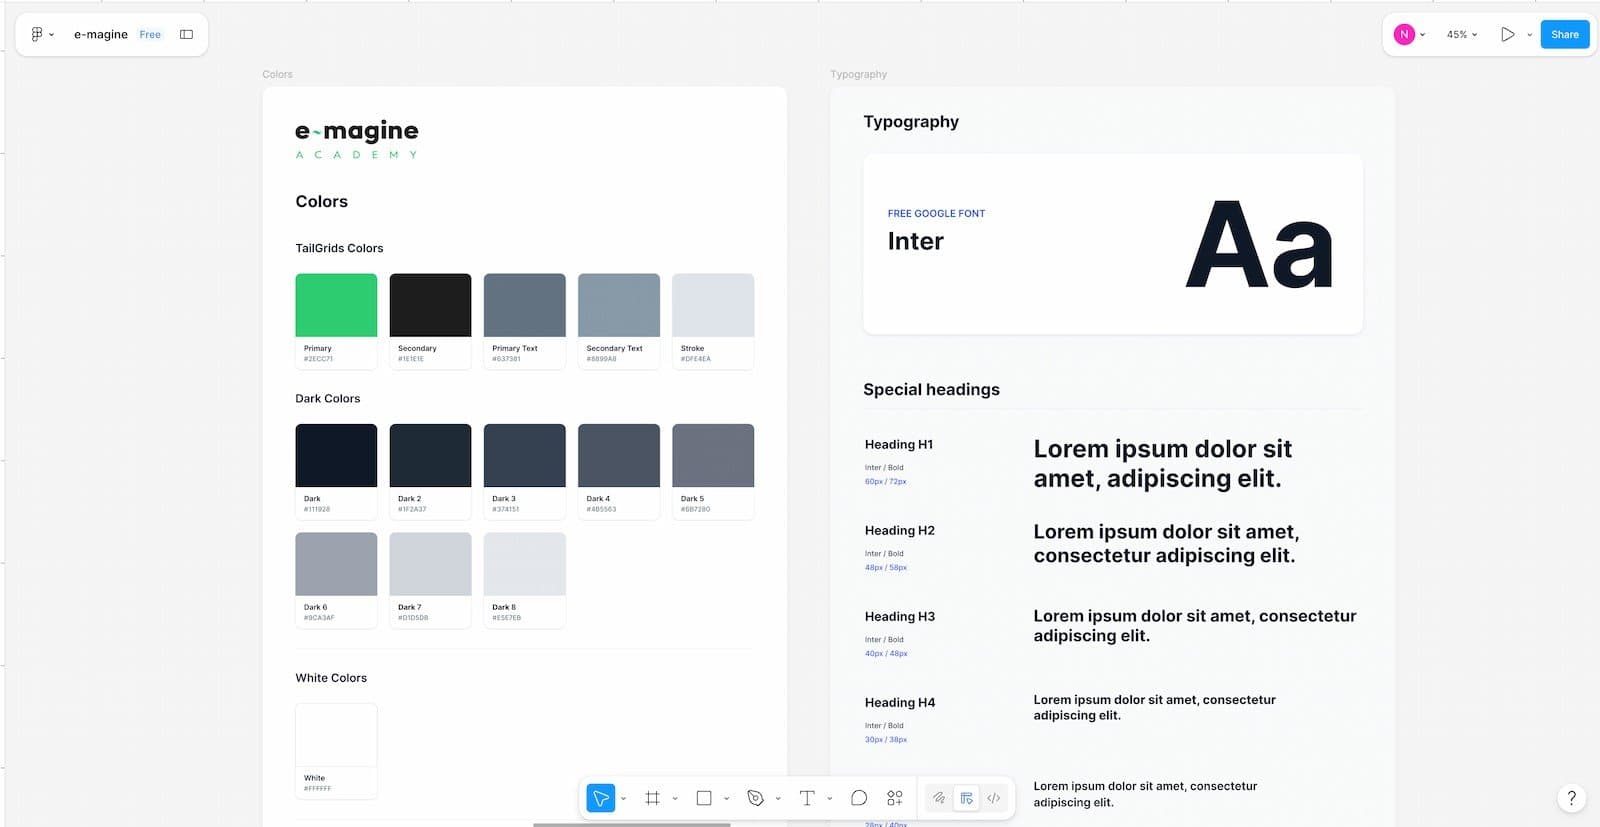Open the help question mark button
Viewport: 1600px width, 827px height.
1572,798
